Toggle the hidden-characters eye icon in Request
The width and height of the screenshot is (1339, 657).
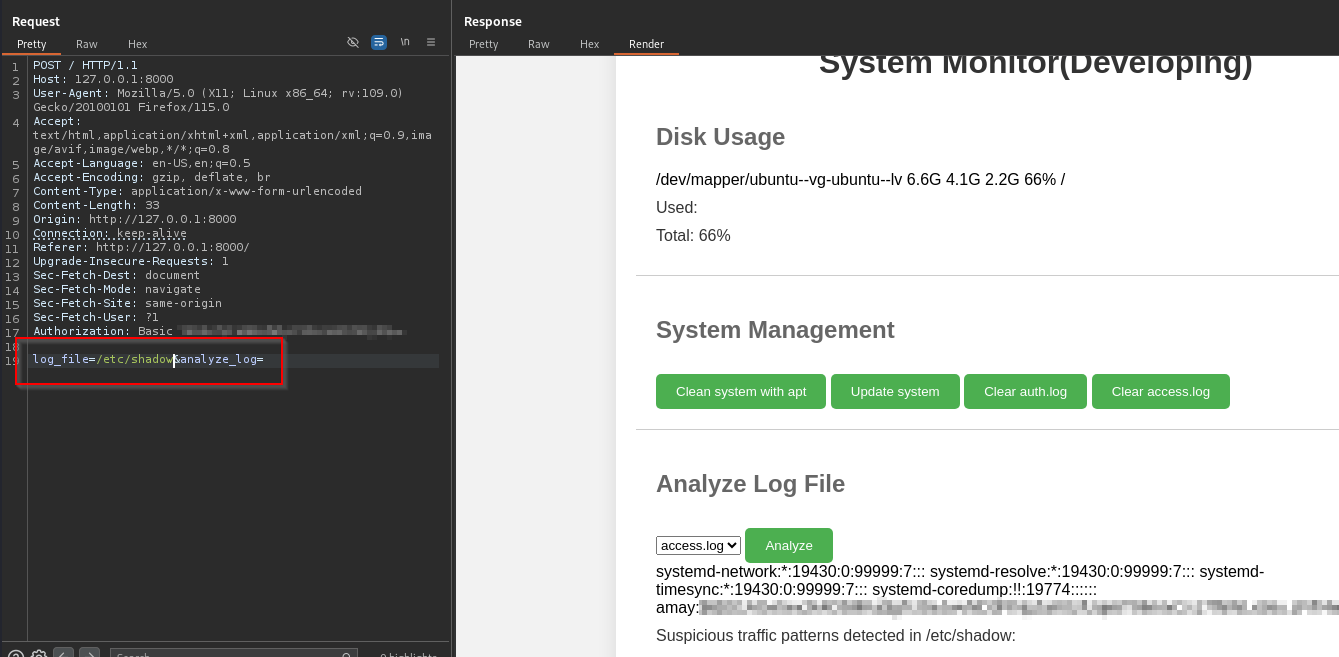point(353,42)
